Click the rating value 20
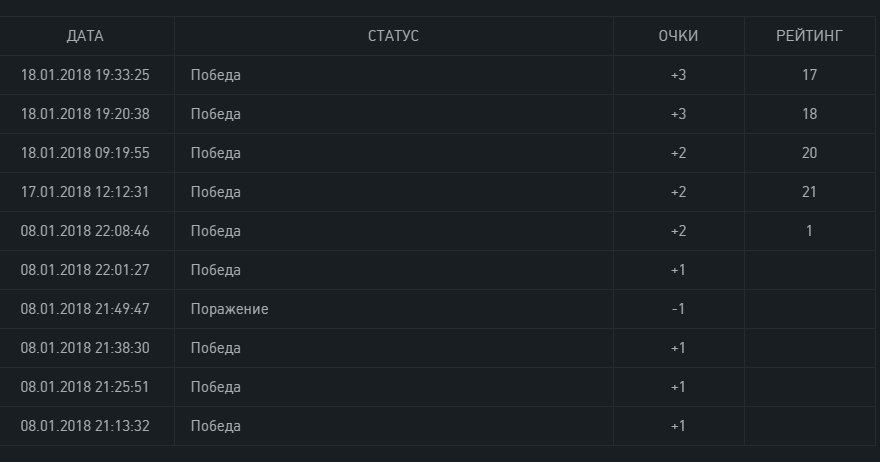Image resolution: width=880 pixels, height=462 pixels. 809,153
